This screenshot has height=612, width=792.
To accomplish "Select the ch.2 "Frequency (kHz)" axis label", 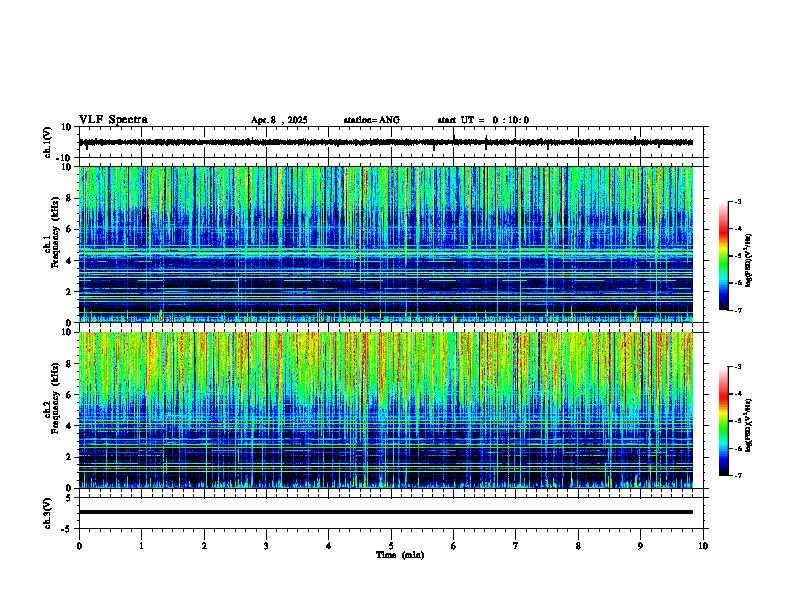I will (x=55, y=398).
